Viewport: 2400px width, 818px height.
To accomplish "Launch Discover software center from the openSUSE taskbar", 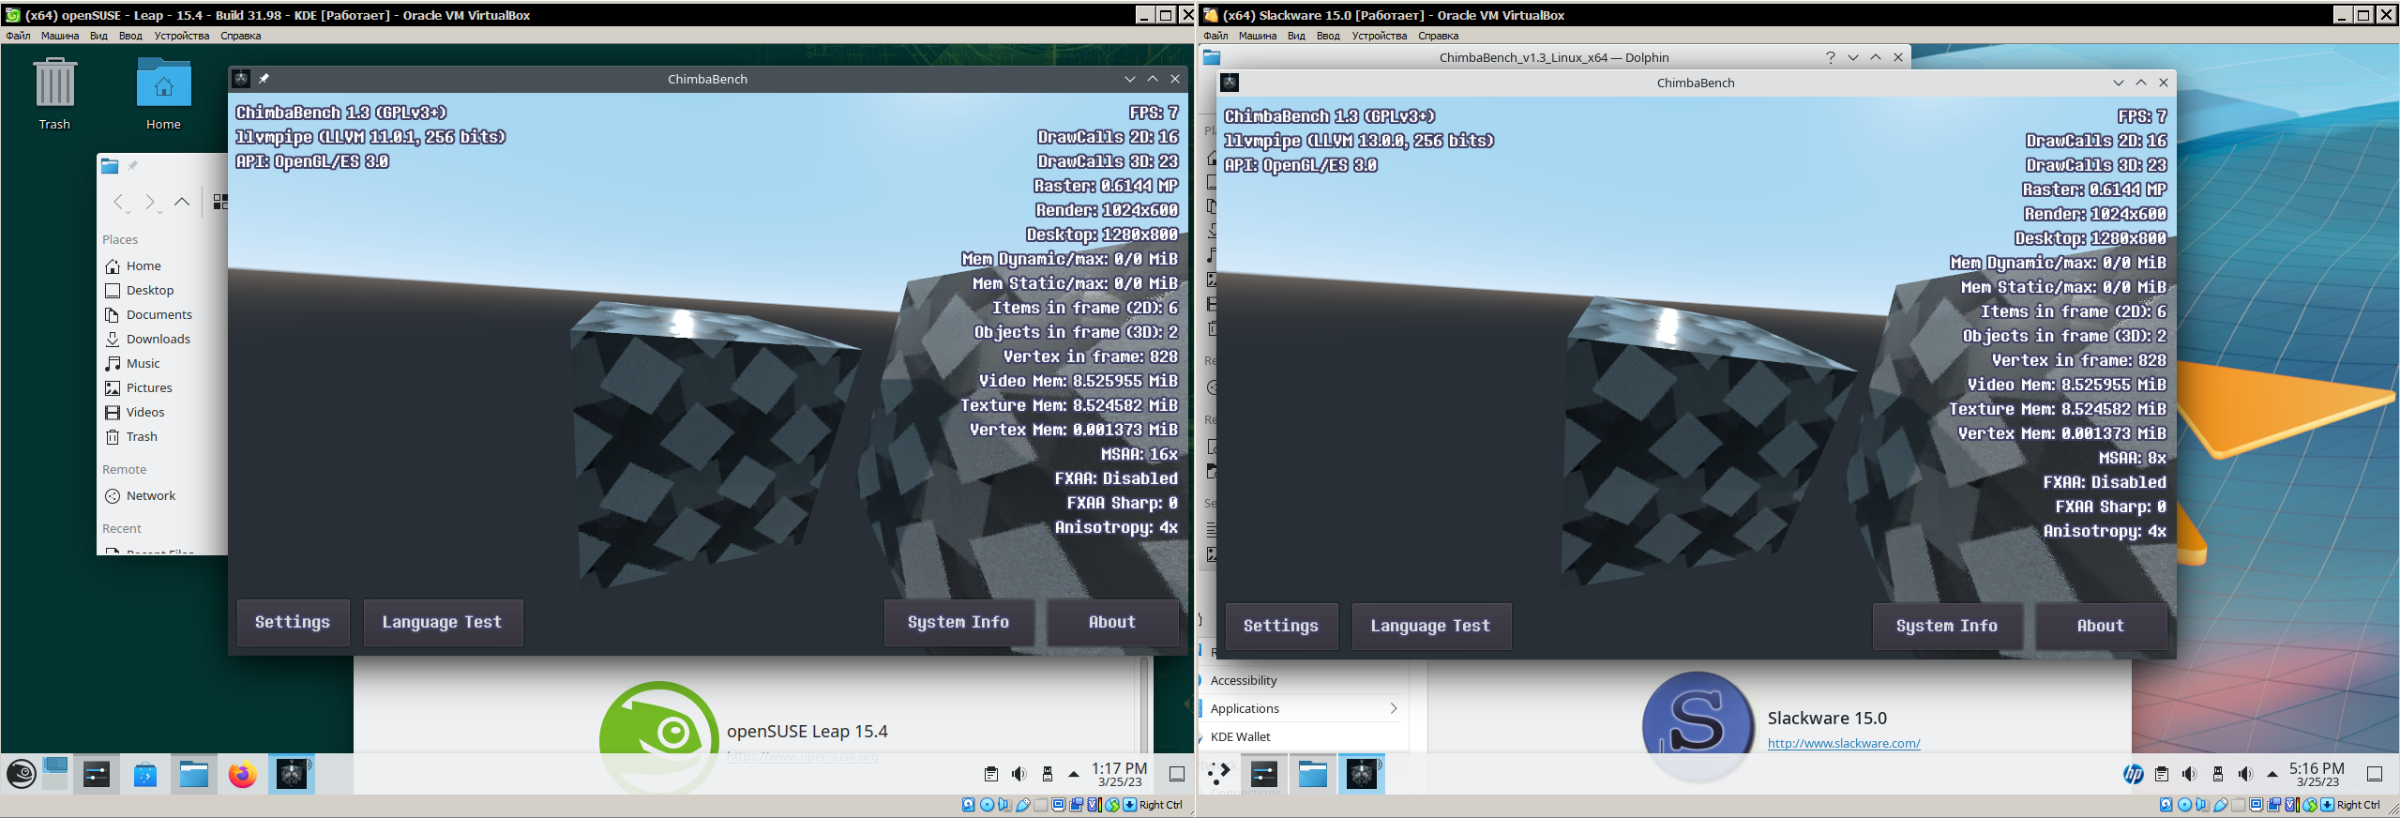I will point(146,774).
